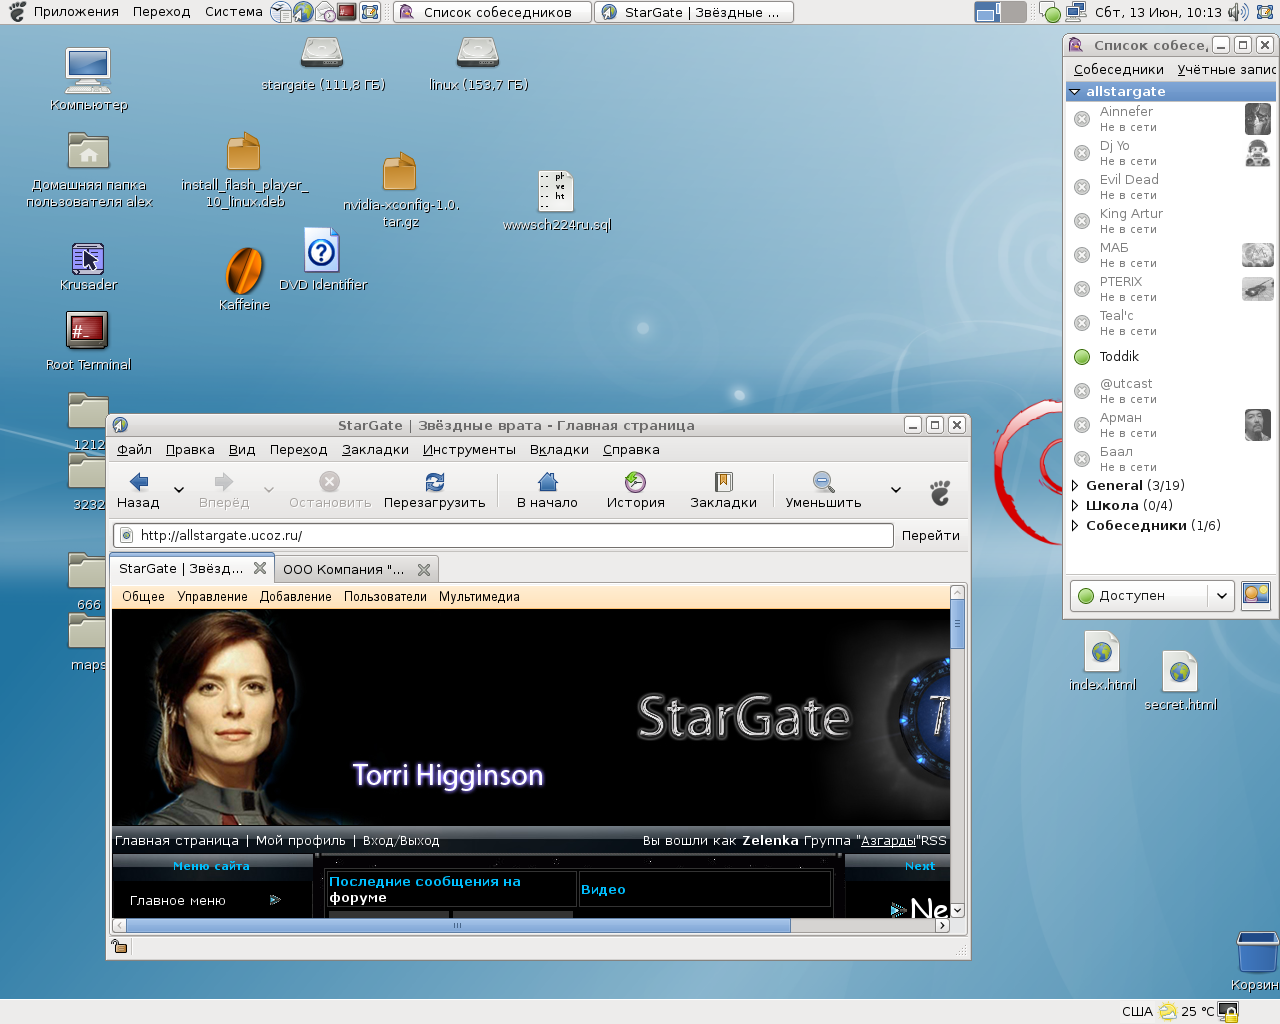
Task: Open the Инструменты menu
Action: [x=469, y=450]
